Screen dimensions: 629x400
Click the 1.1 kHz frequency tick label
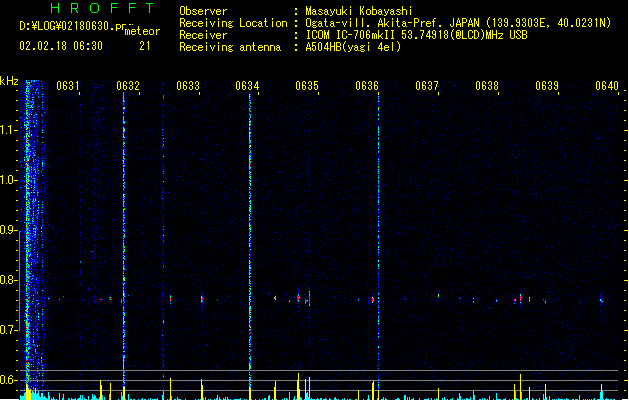click(8, 130)
